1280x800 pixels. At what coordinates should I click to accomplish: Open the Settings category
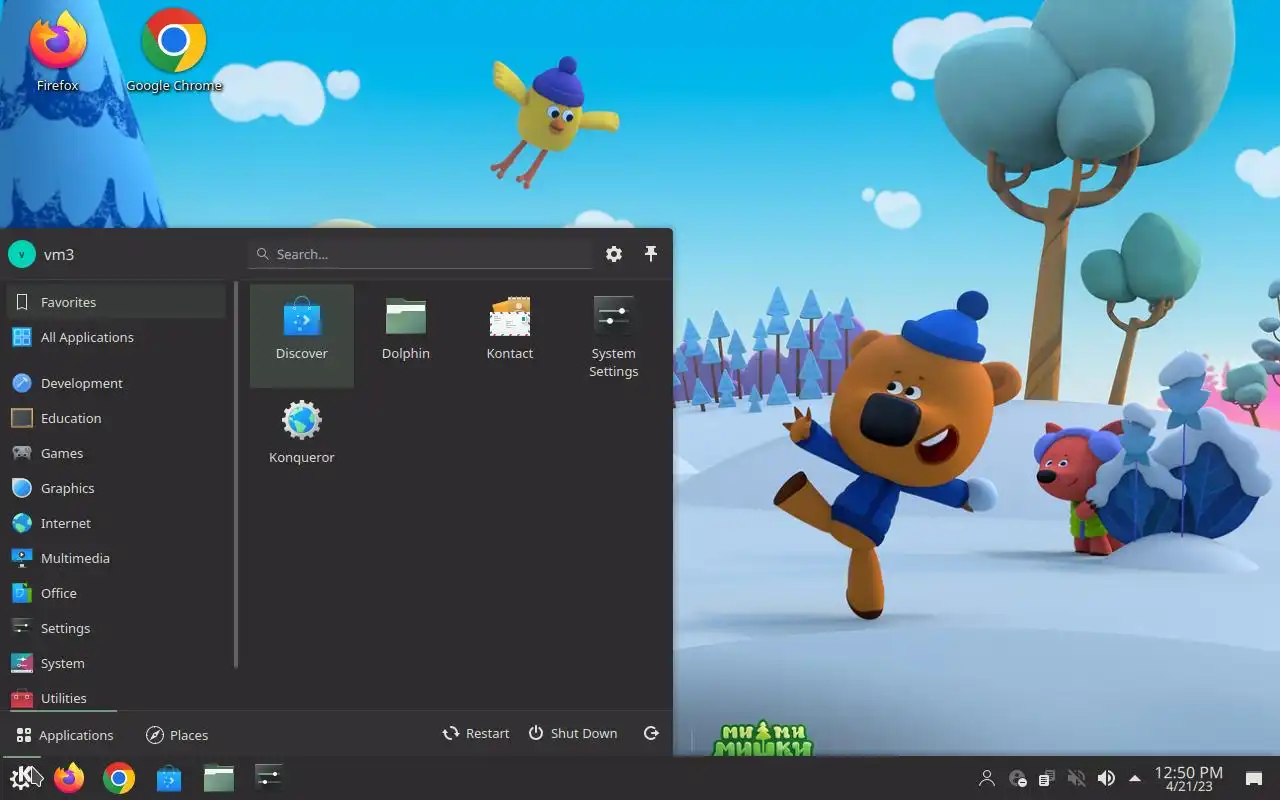pyautogui.click(x=116, y=628)
